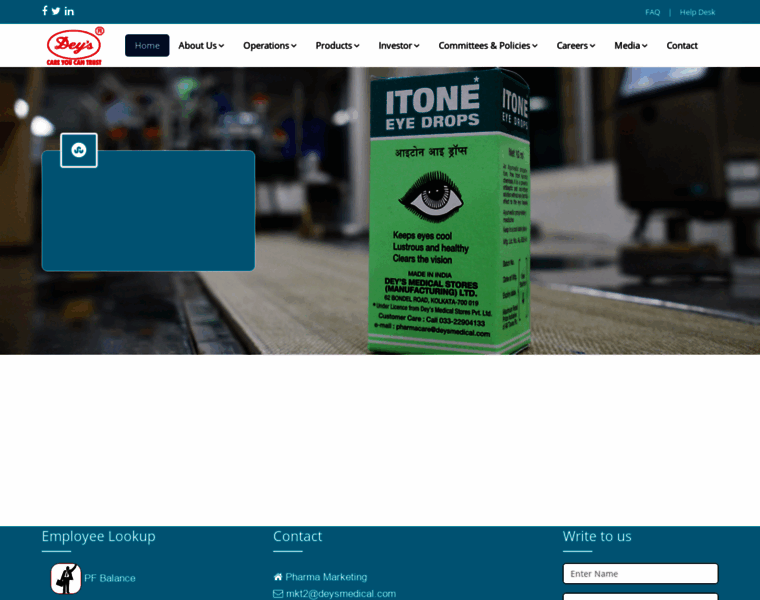Viewport: 760px width, 600px height.
Task: Click the Dey's logo
Action: [75, 46]
